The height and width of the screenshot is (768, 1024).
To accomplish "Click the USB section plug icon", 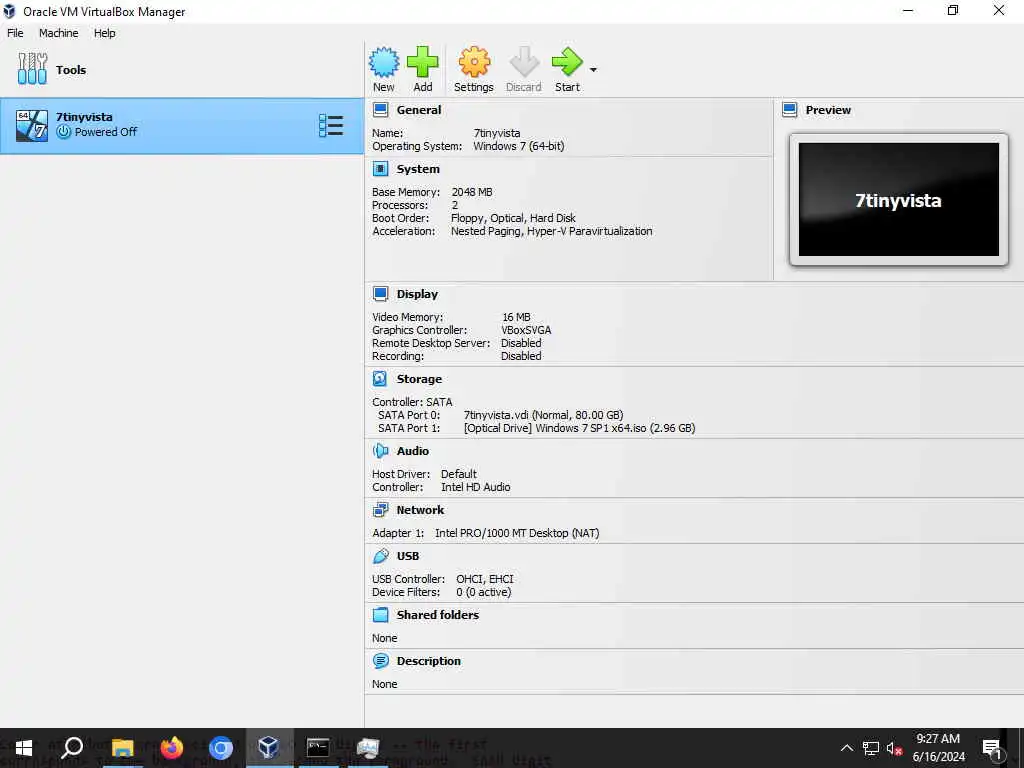I will 381,556.
